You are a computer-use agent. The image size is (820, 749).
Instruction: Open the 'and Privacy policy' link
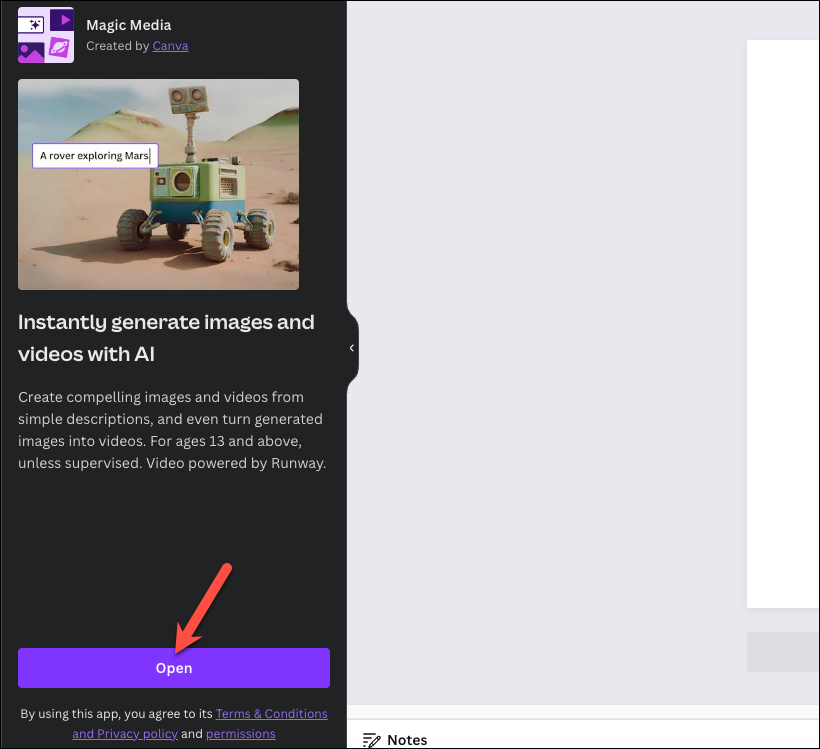pos(125,733)
